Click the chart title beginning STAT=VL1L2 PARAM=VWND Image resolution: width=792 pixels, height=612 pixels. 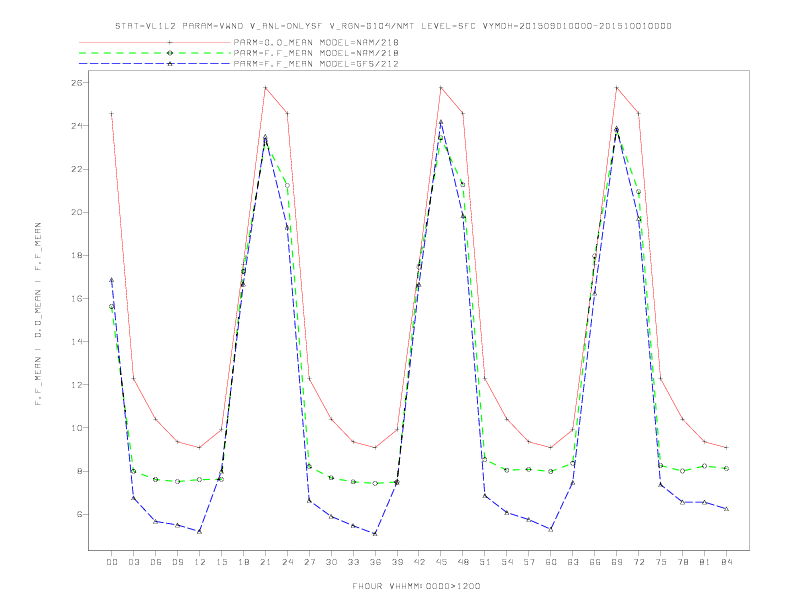click(x=393, y=26)
